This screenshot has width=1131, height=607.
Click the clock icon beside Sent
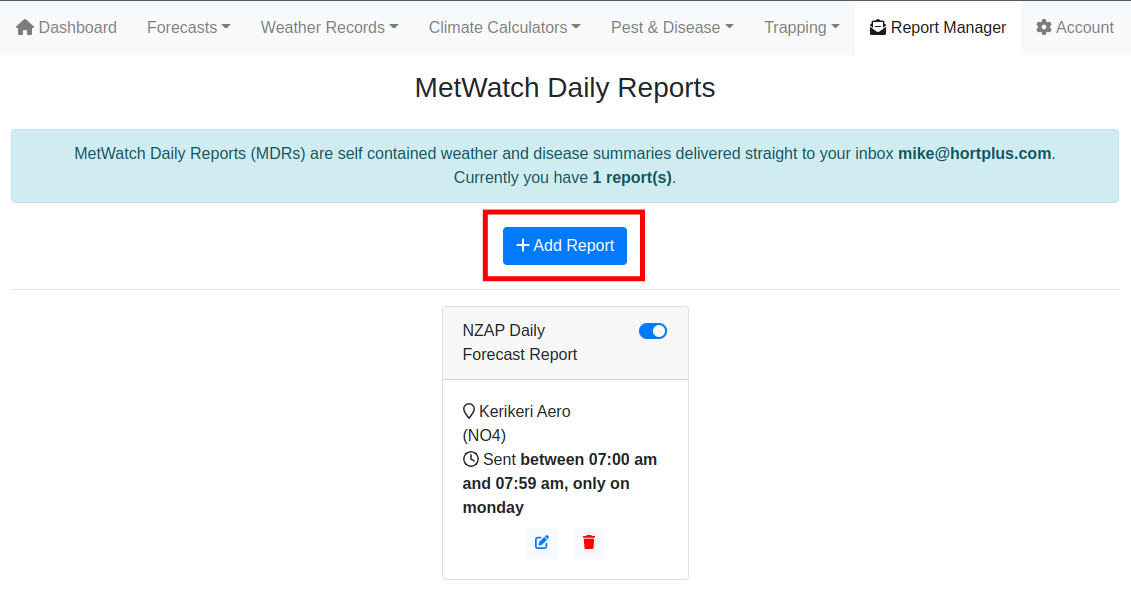click(x=470, y=459)
